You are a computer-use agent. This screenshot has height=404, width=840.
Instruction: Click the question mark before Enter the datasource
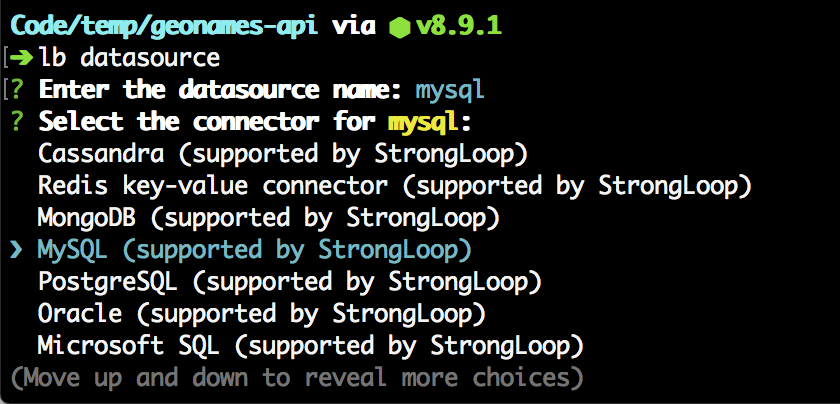point(18,90)
